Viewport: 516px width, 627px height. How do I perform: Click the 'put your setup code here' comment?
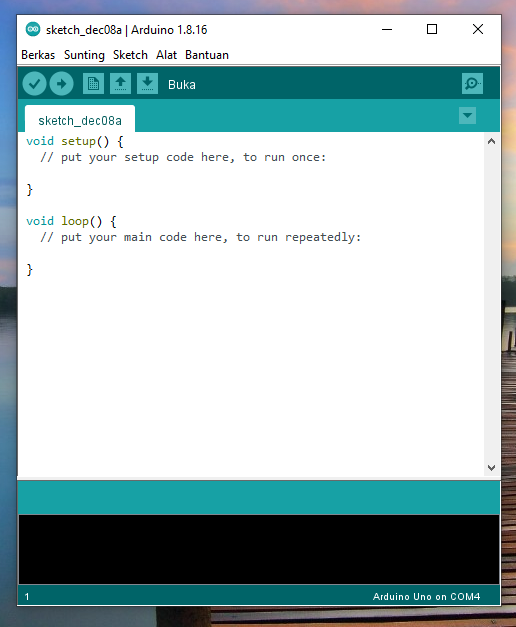point(183,157)
